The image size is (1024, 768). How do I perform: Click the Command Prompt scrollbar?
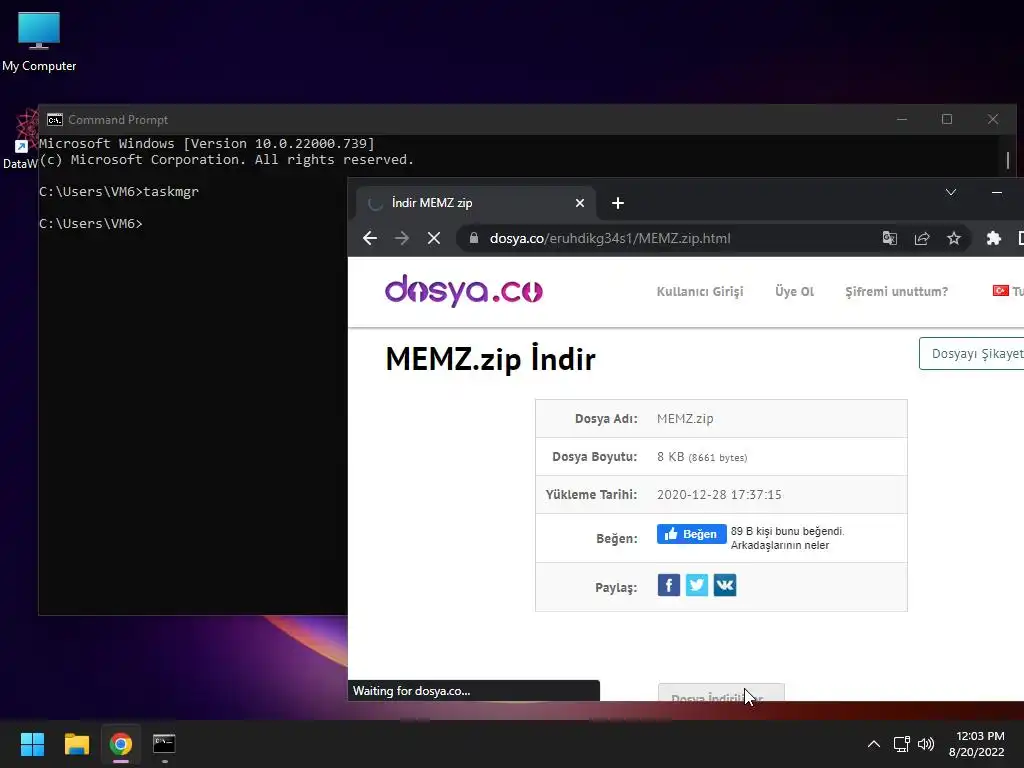(x=1008, y=160)
